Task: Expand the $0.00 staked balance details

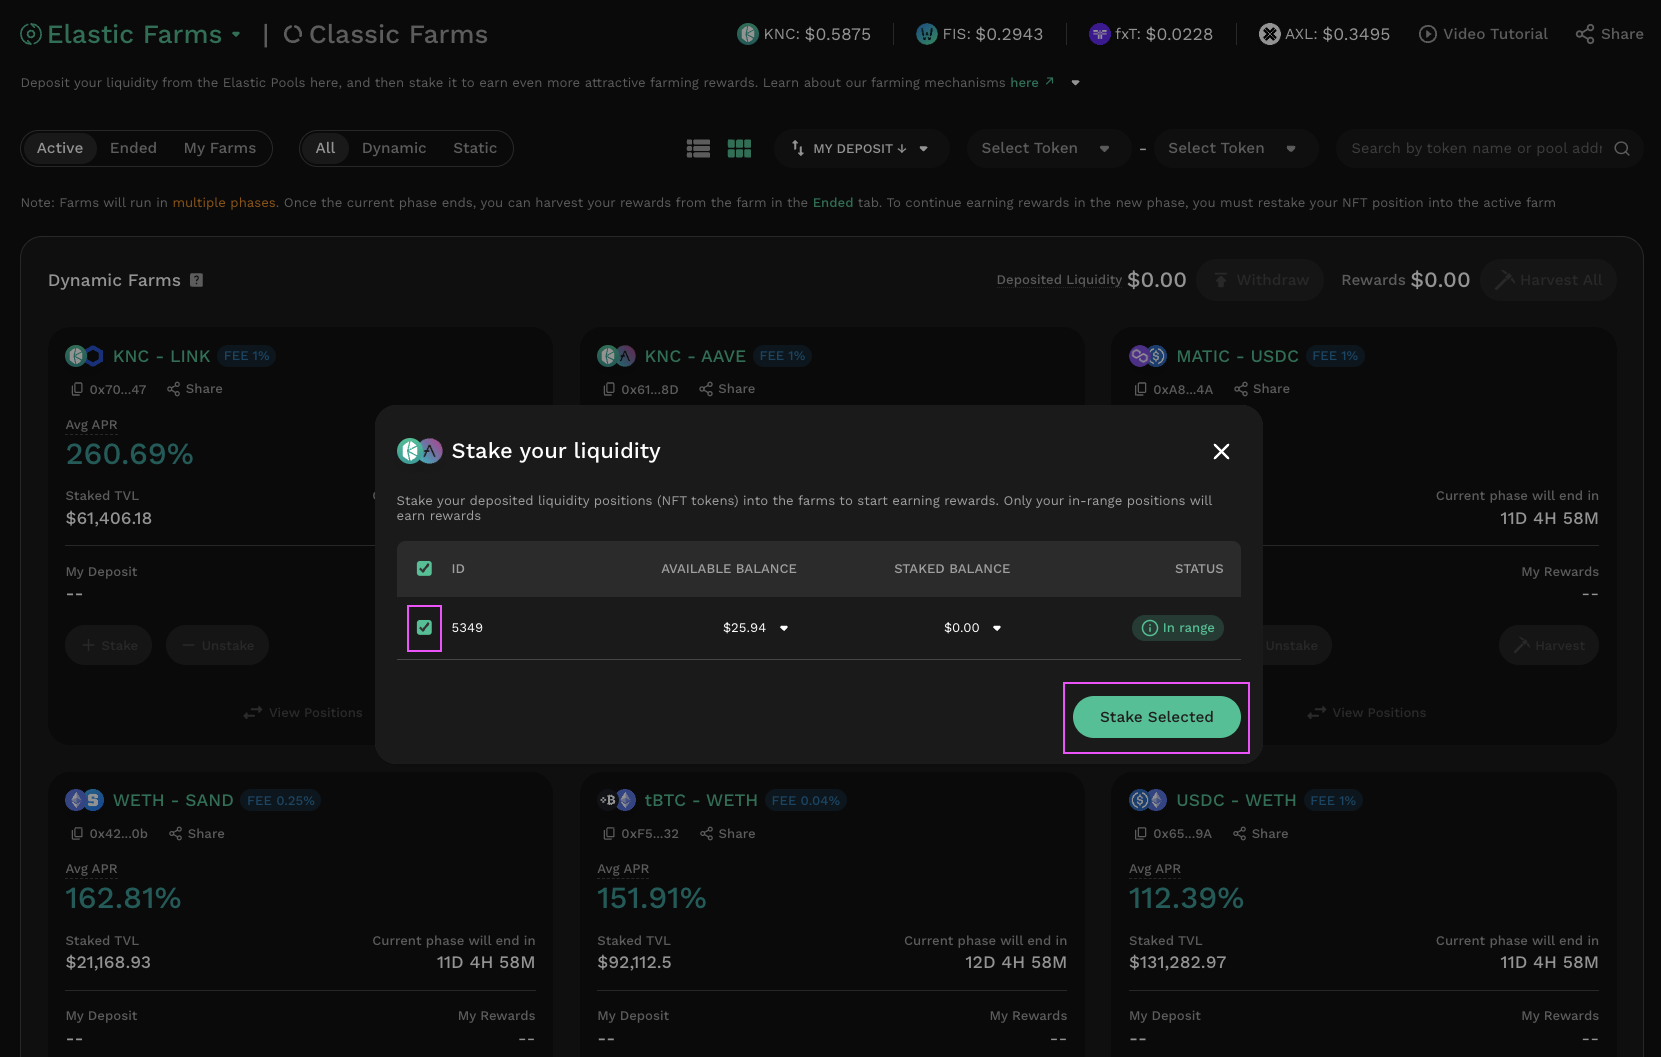Action: click(x=997, y=628)
